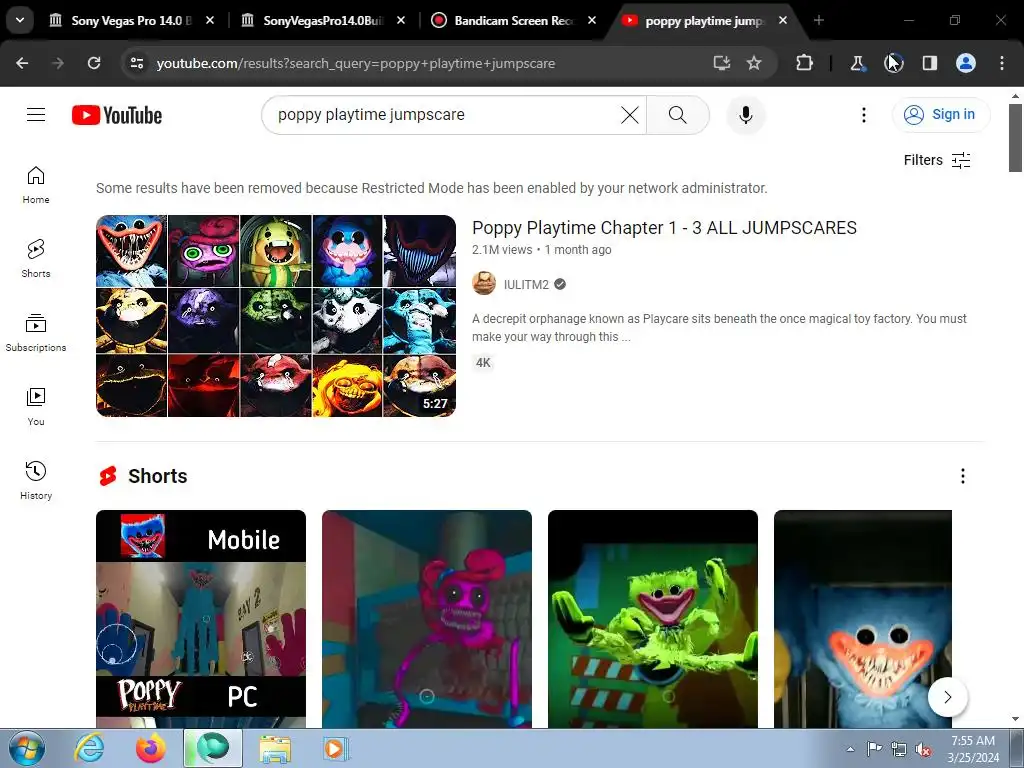1024x768 pixels.
Task: Open the media player taskbar icon
Action: 336,748
